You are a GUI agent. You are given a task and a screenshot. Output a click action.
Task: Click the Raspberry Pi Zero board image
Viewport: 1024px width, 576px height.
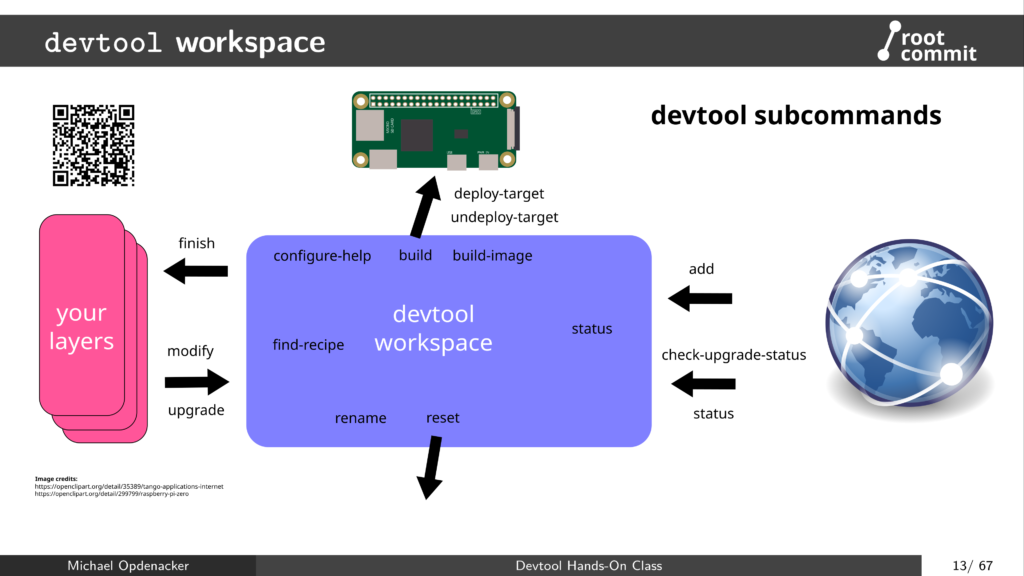coord(432,130)
